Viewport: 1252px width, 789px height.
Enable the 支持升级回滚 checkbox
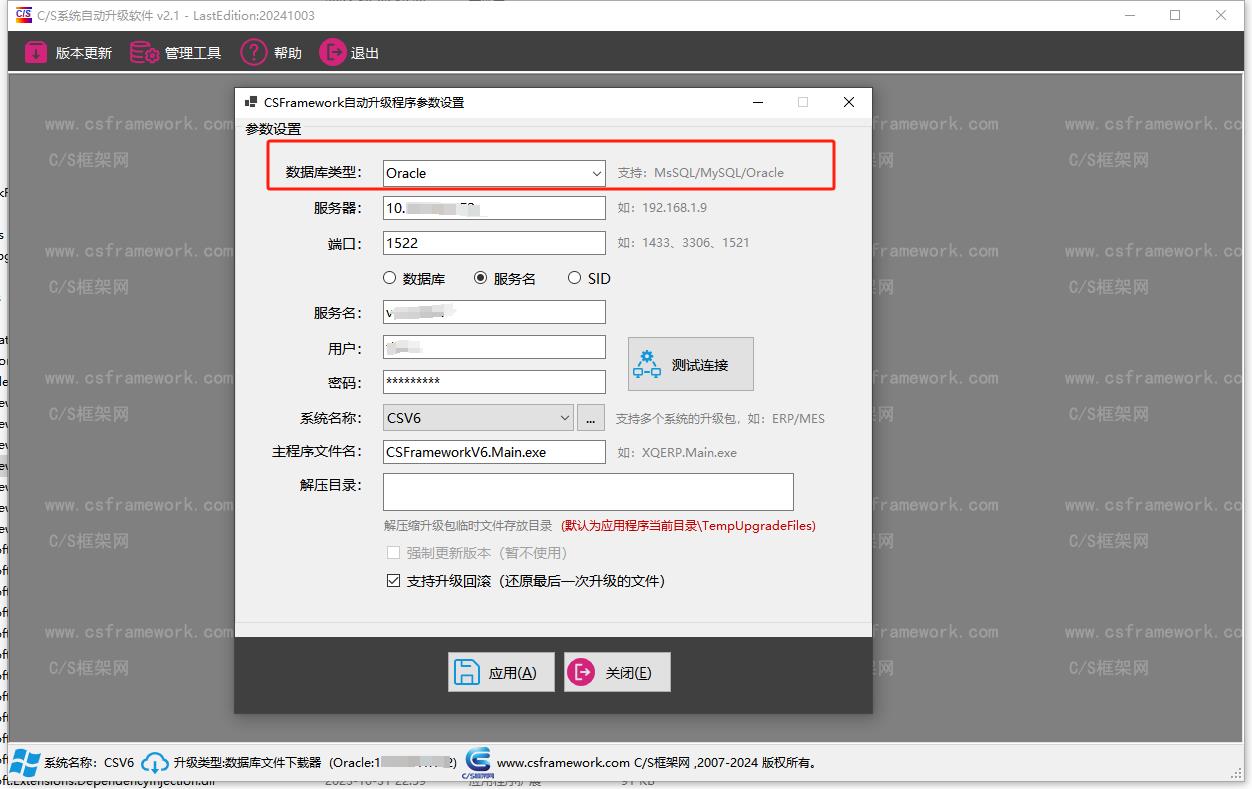393,580
